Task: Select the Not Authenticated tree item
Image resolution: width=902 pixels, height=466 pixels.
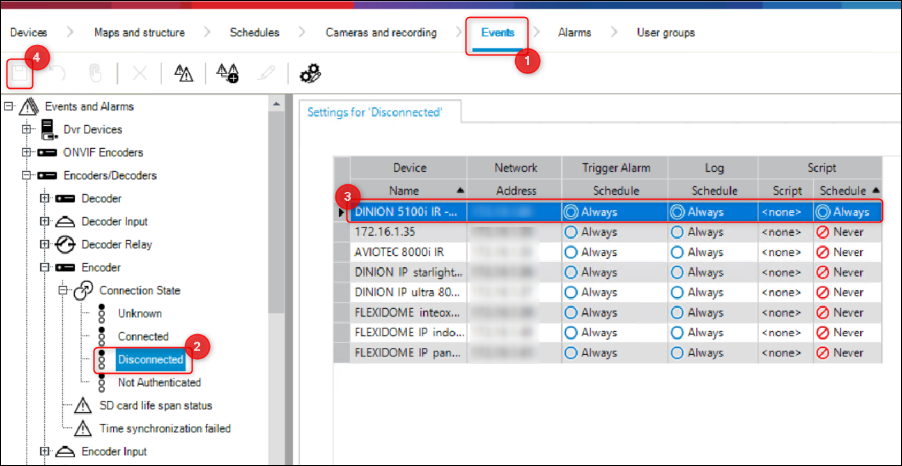Action: 158,382
